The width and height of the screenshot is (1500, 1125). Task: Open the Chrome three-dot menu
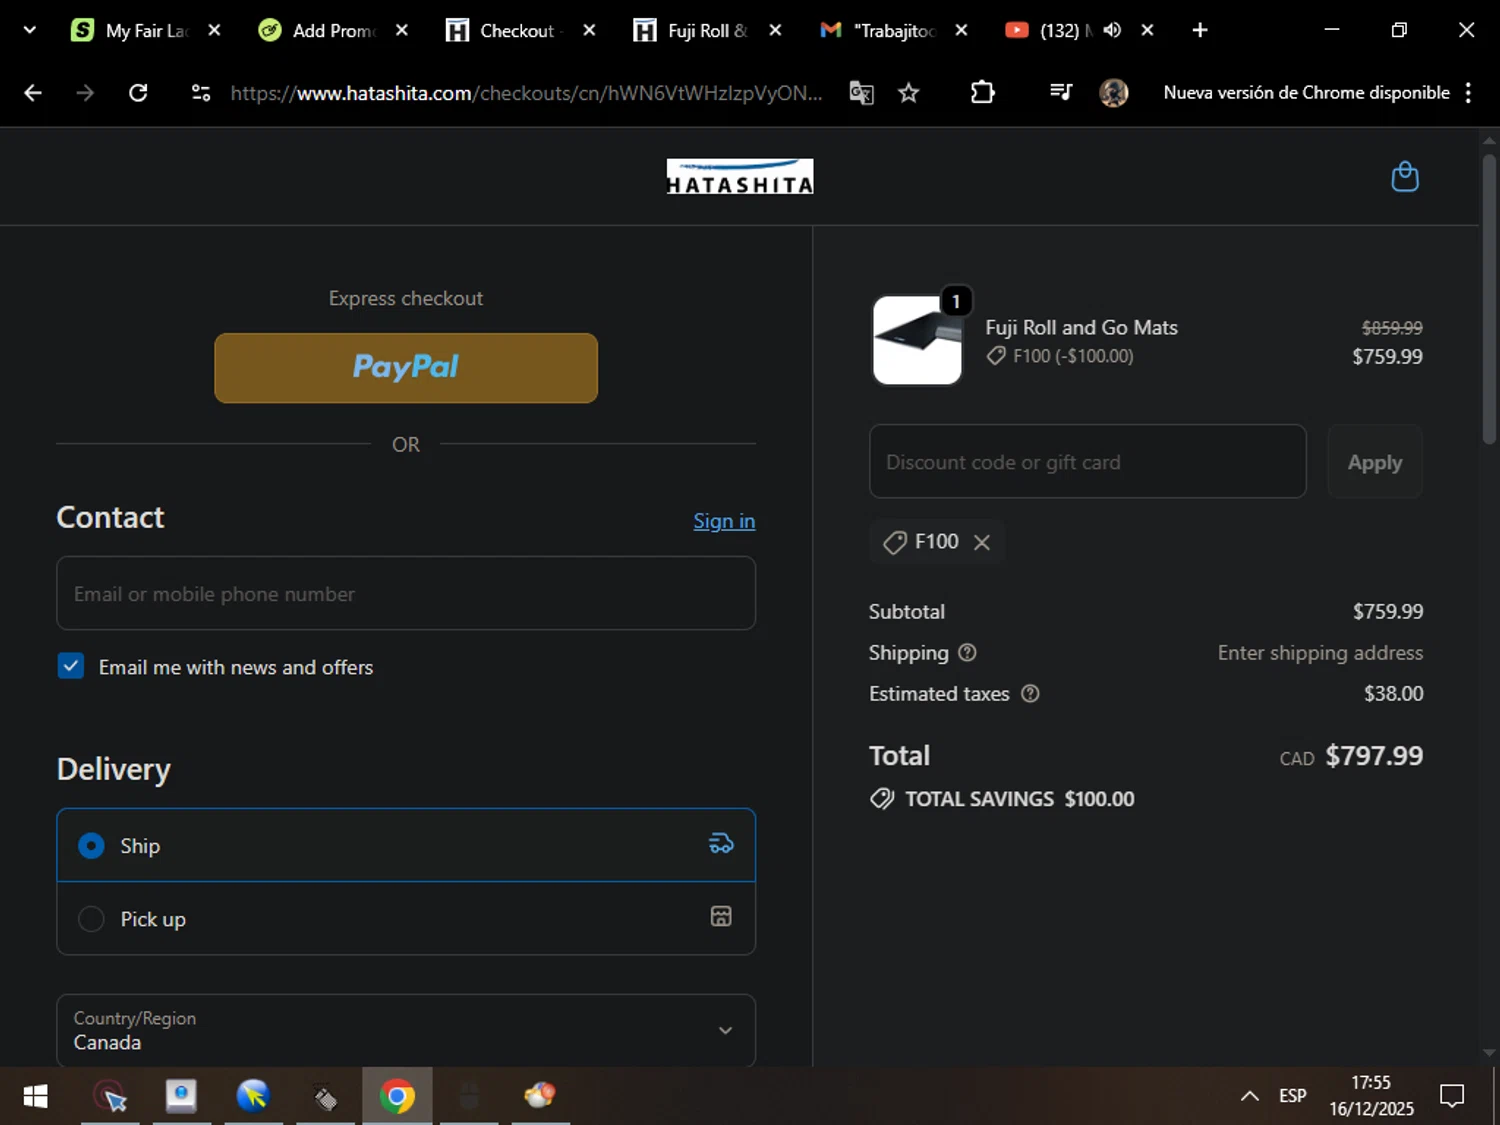[1468, 93]
